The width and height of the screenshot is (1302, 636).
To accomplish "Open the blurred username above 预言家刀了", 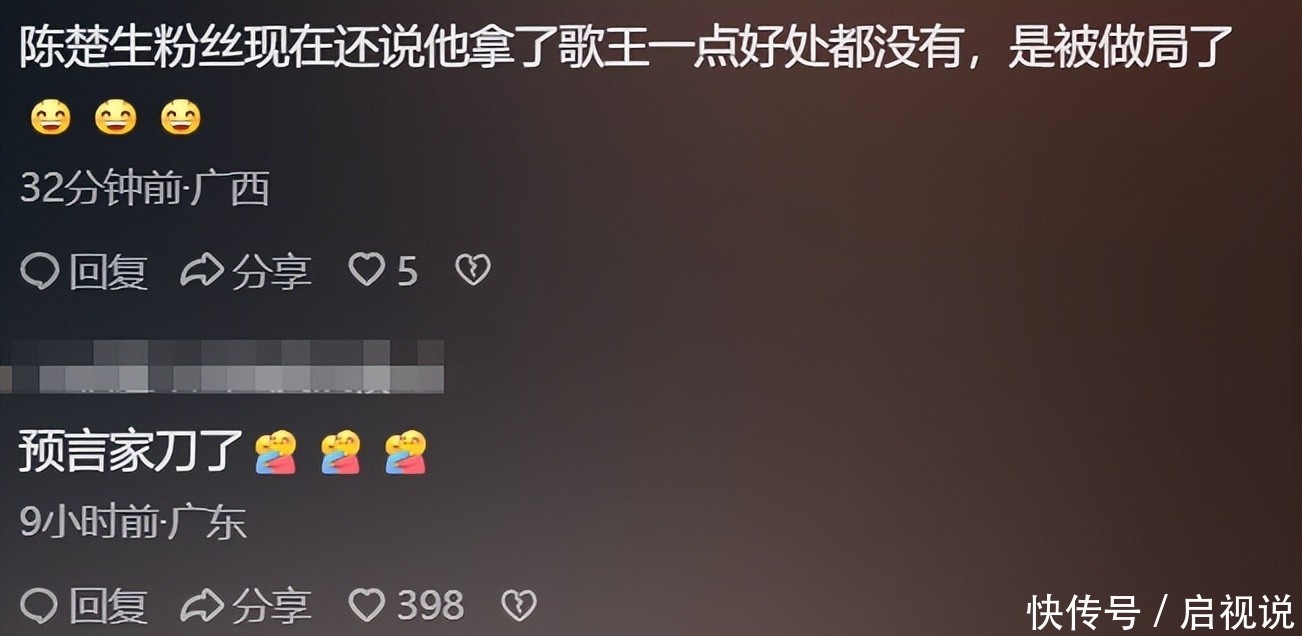I will (x=222, y=366).
